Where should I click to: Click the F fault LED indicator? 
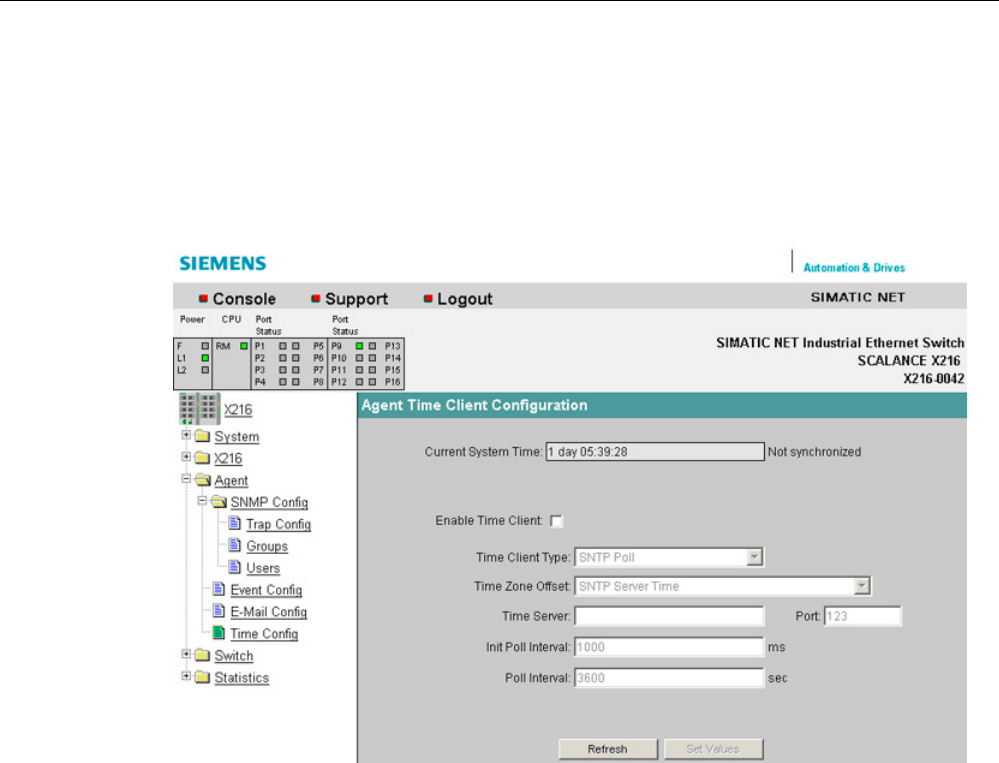[x=205, y=346]
